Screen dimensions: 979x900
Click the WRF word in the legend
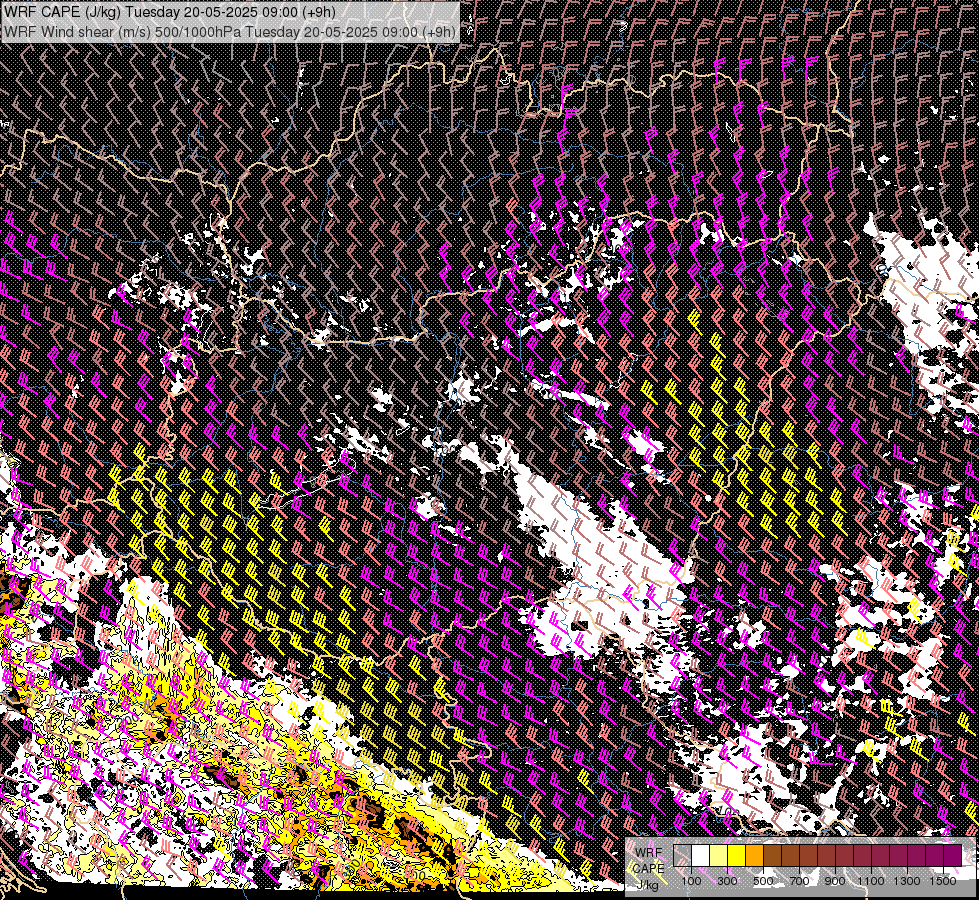click(649, 853)
